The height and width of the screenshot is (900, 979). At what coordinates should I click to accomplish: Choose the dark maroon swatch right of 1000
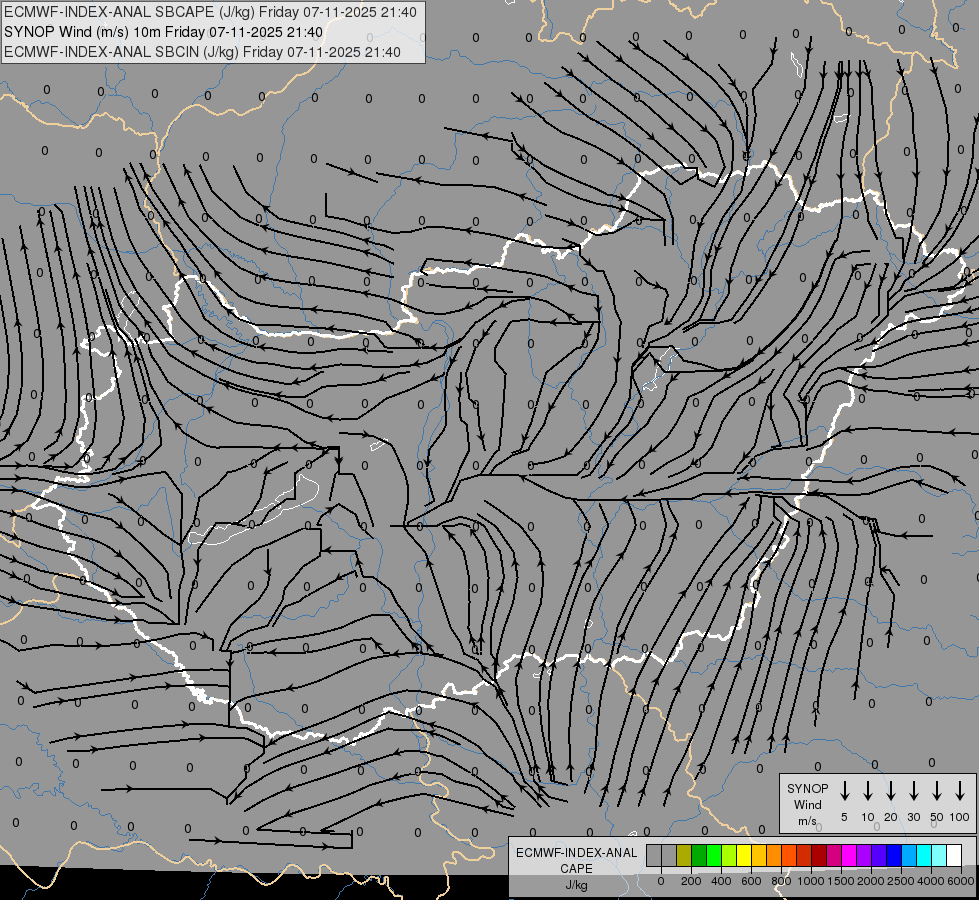(820, 855)
